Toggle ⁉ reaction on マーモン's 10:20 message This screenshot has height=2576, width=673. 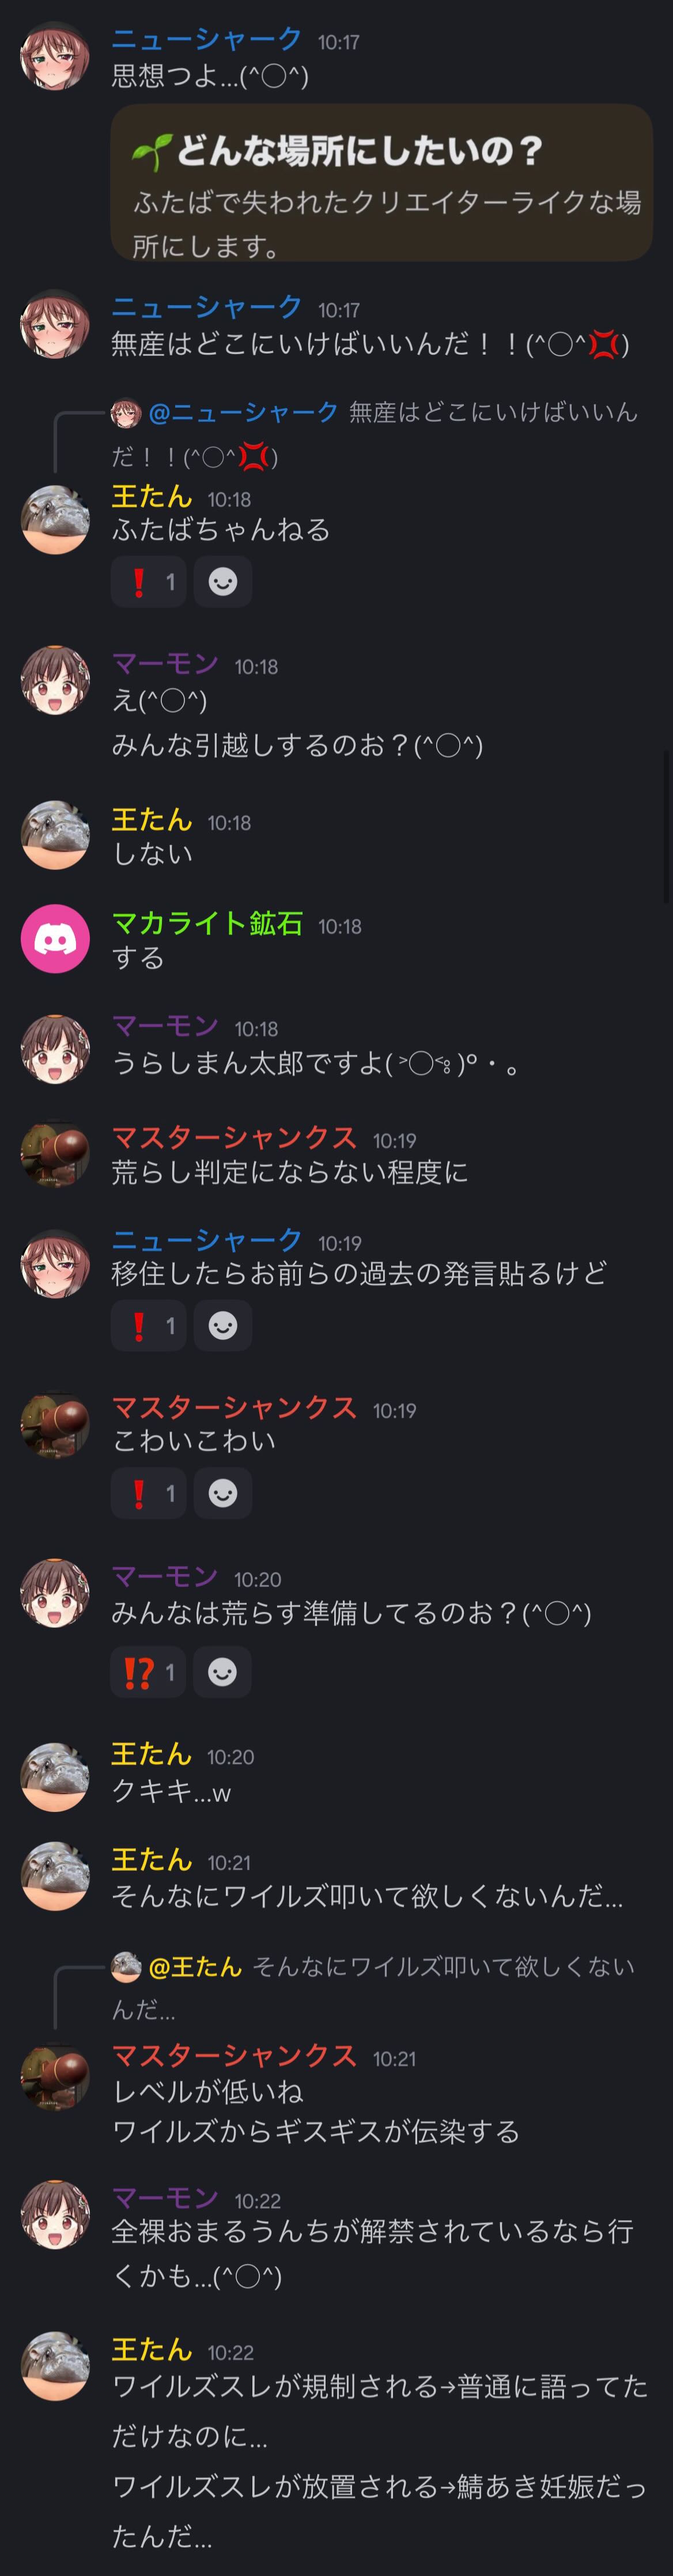pos(149,1671)
